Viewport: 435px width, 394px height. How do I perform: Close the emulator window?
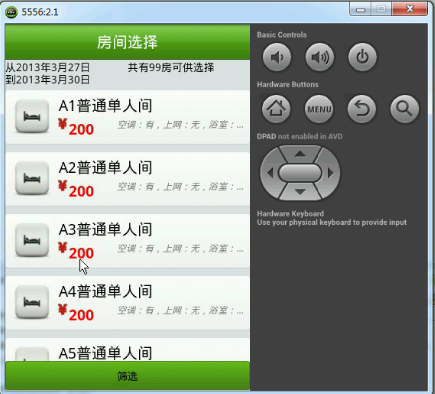[410, 9]
